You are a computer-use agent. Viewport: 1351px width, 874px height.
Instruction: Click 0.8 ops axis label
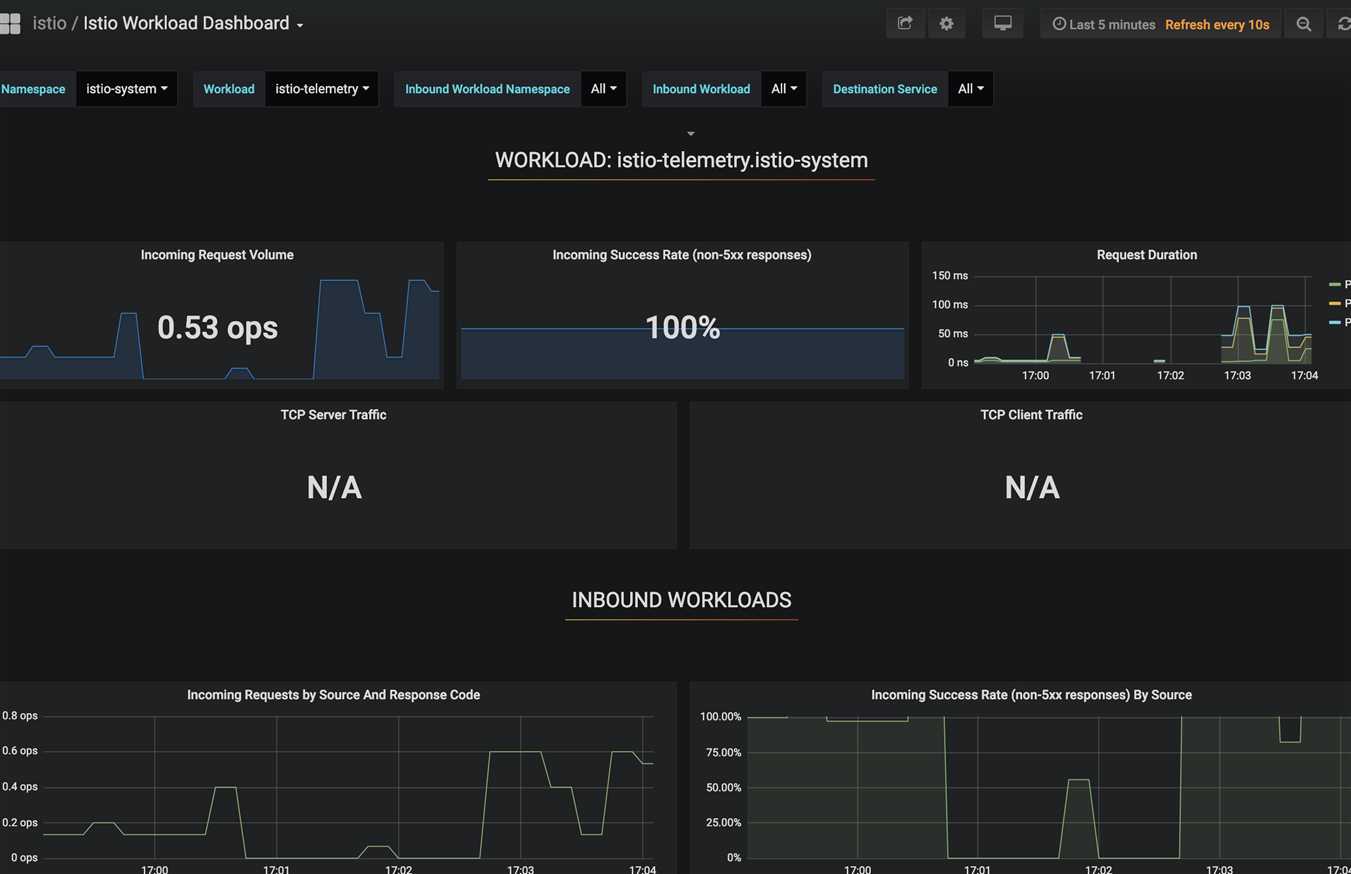click(20, 716)
